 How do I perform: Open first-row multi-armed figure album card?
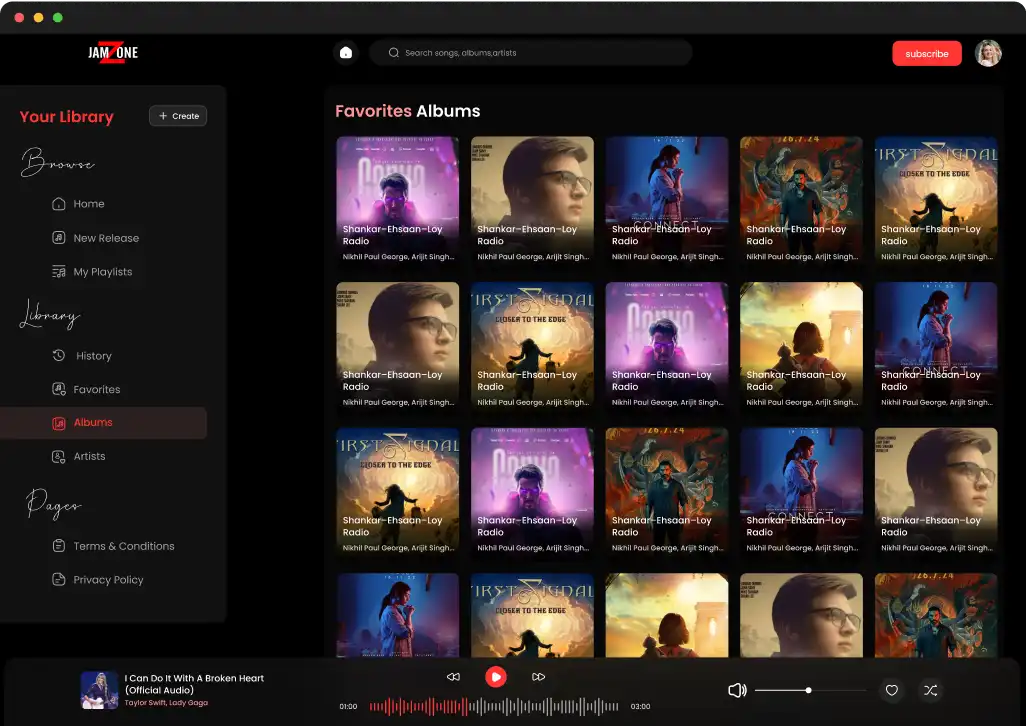coord(801,200)
